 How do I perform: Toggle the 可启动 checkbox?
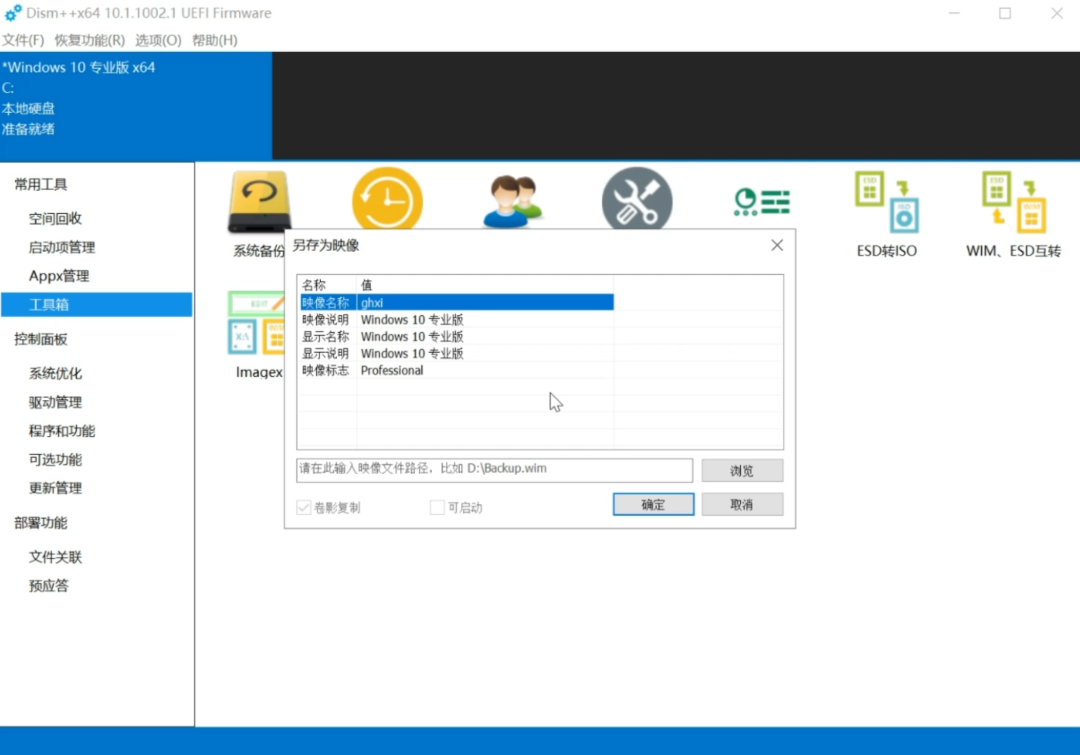coord(437,508)
